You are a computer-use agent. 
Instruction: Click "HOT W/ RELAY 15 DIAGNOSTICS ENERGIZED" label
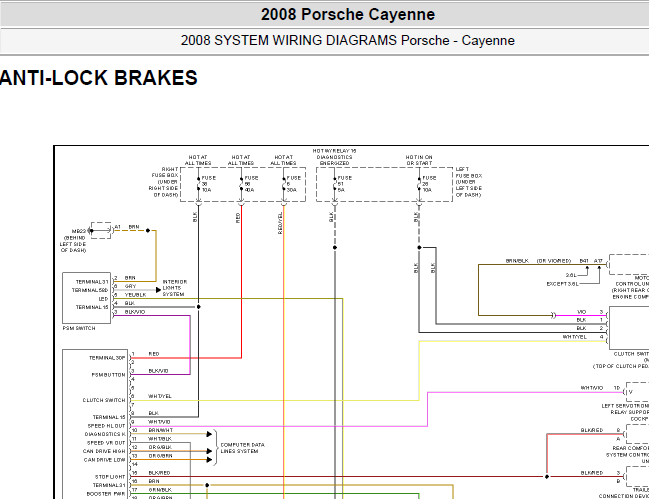tap(334, 157)
